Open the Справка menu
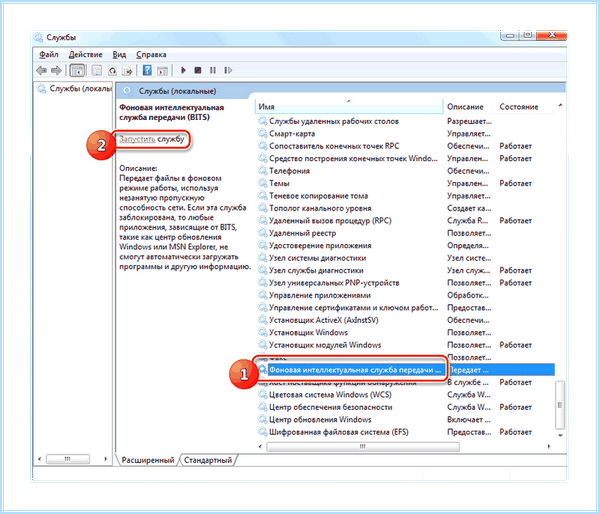The height and width of the screenshot is (514, 600). 151,54
